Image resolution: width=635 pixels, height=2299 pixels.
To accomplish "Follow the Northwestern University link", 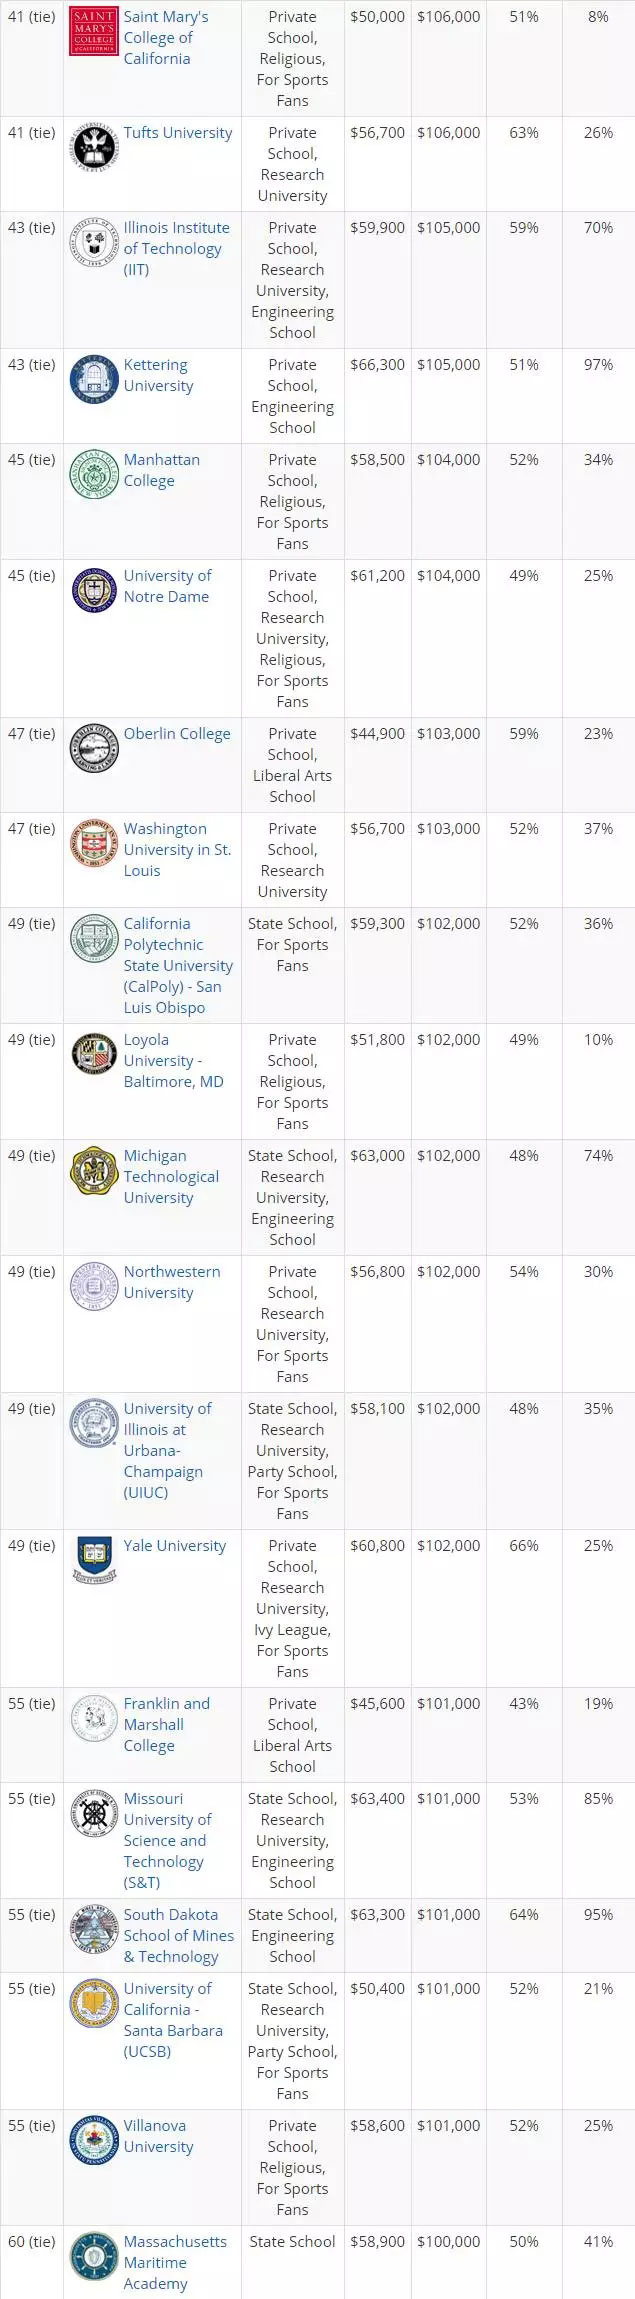I will point(171,1282).
